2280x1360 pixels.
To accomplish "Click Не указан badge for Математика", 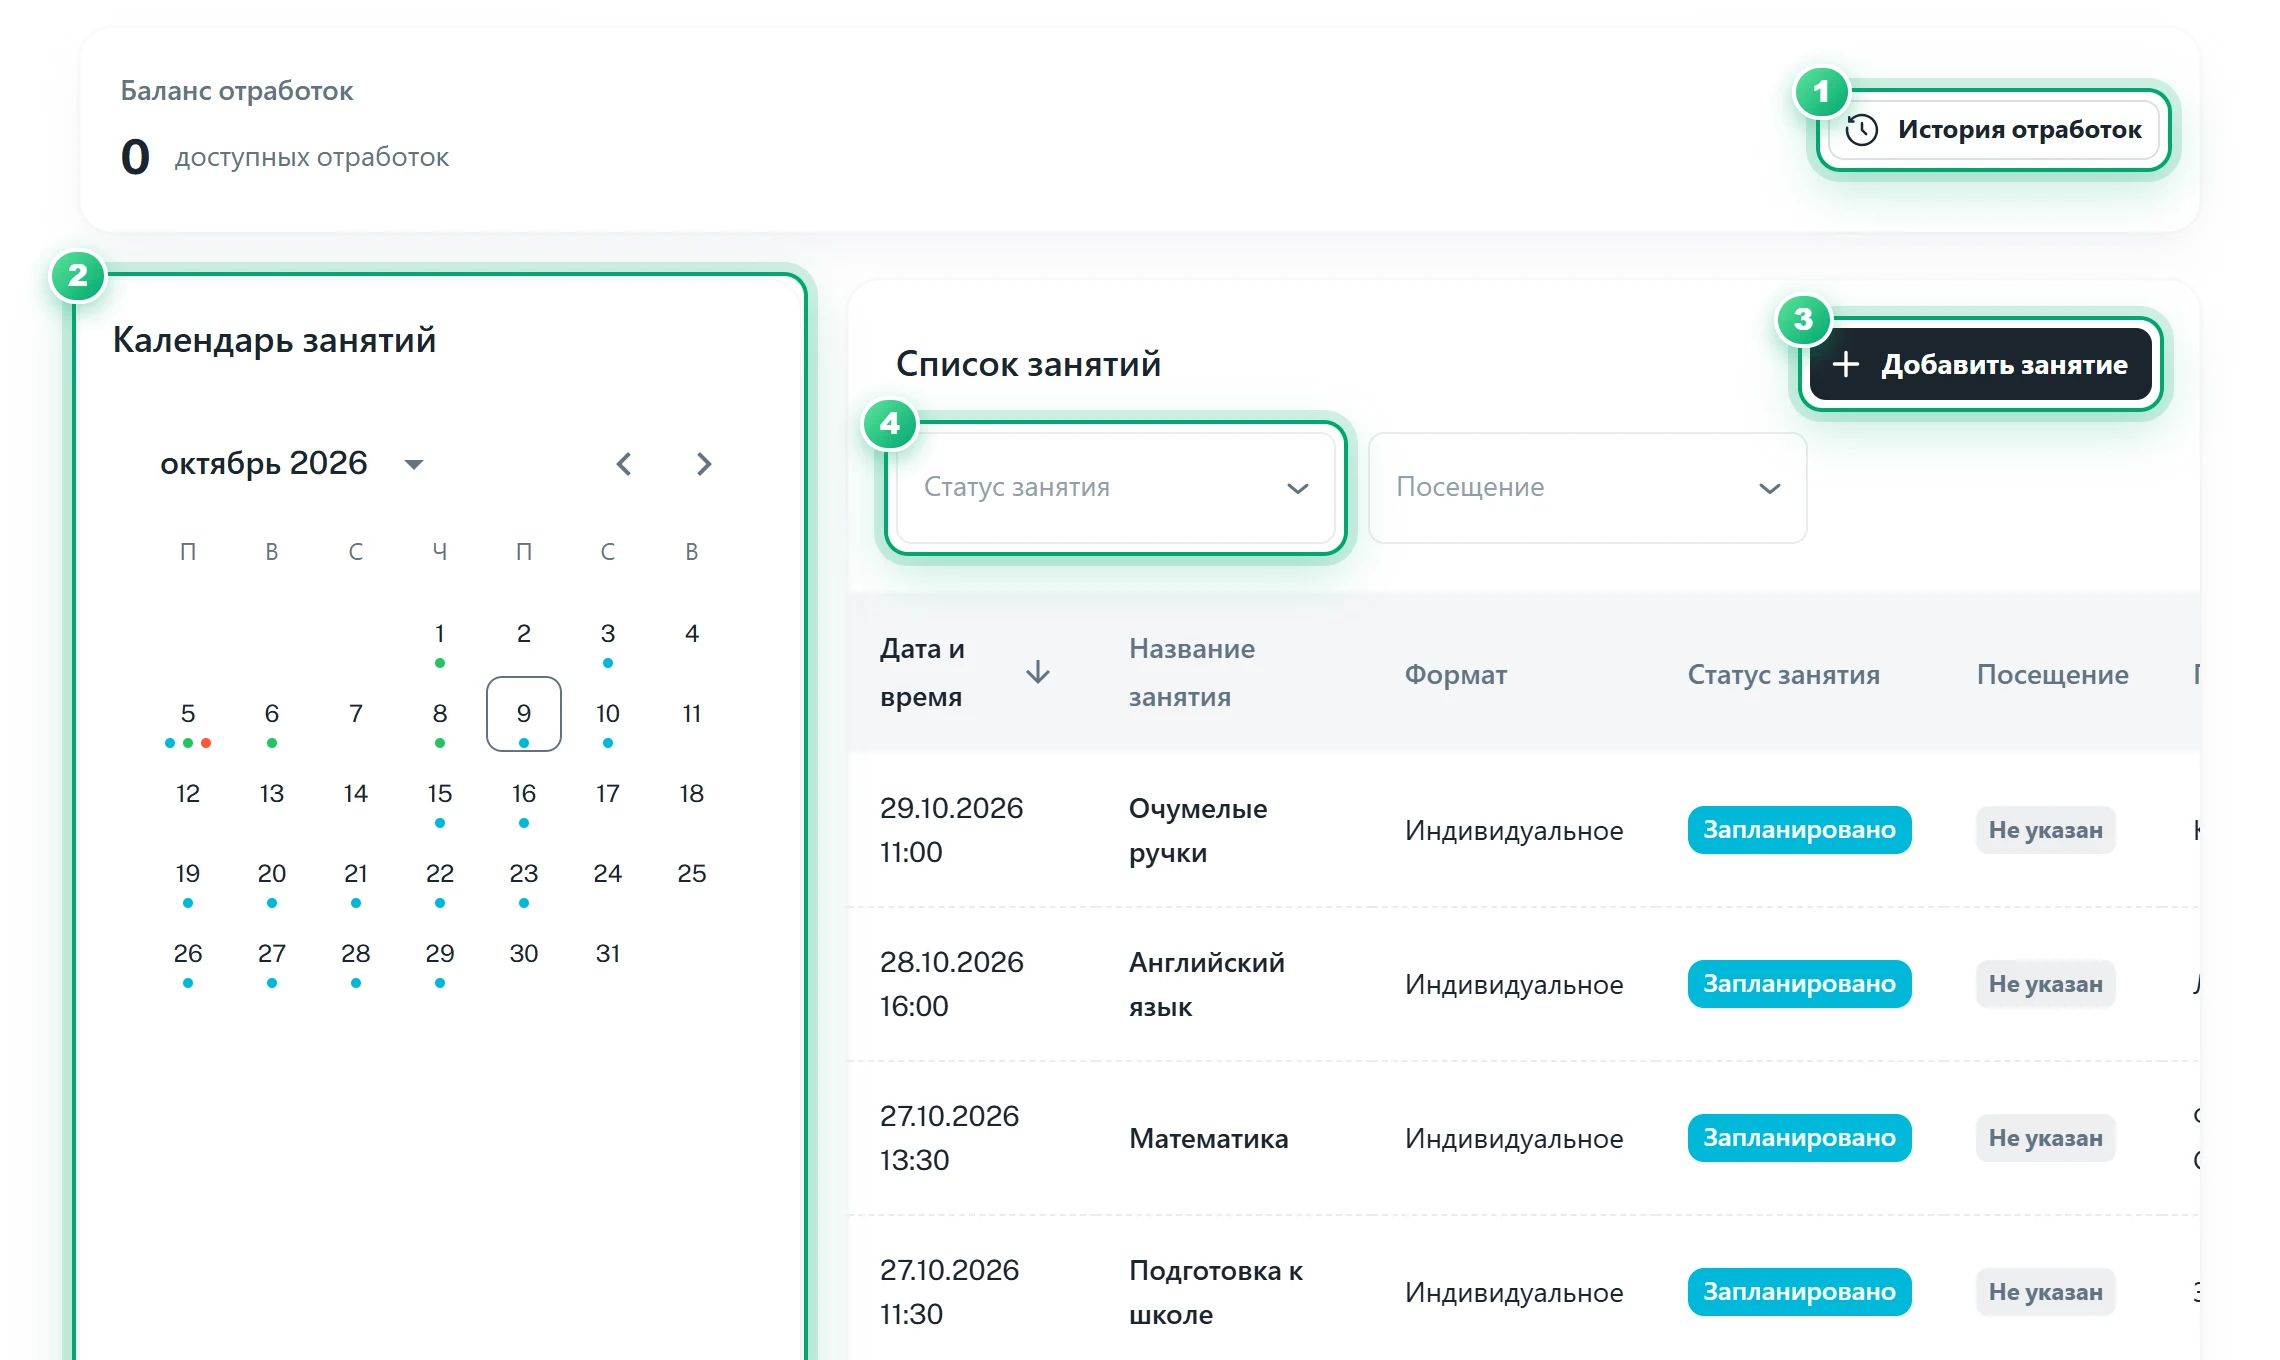I will [2045, 1138].
